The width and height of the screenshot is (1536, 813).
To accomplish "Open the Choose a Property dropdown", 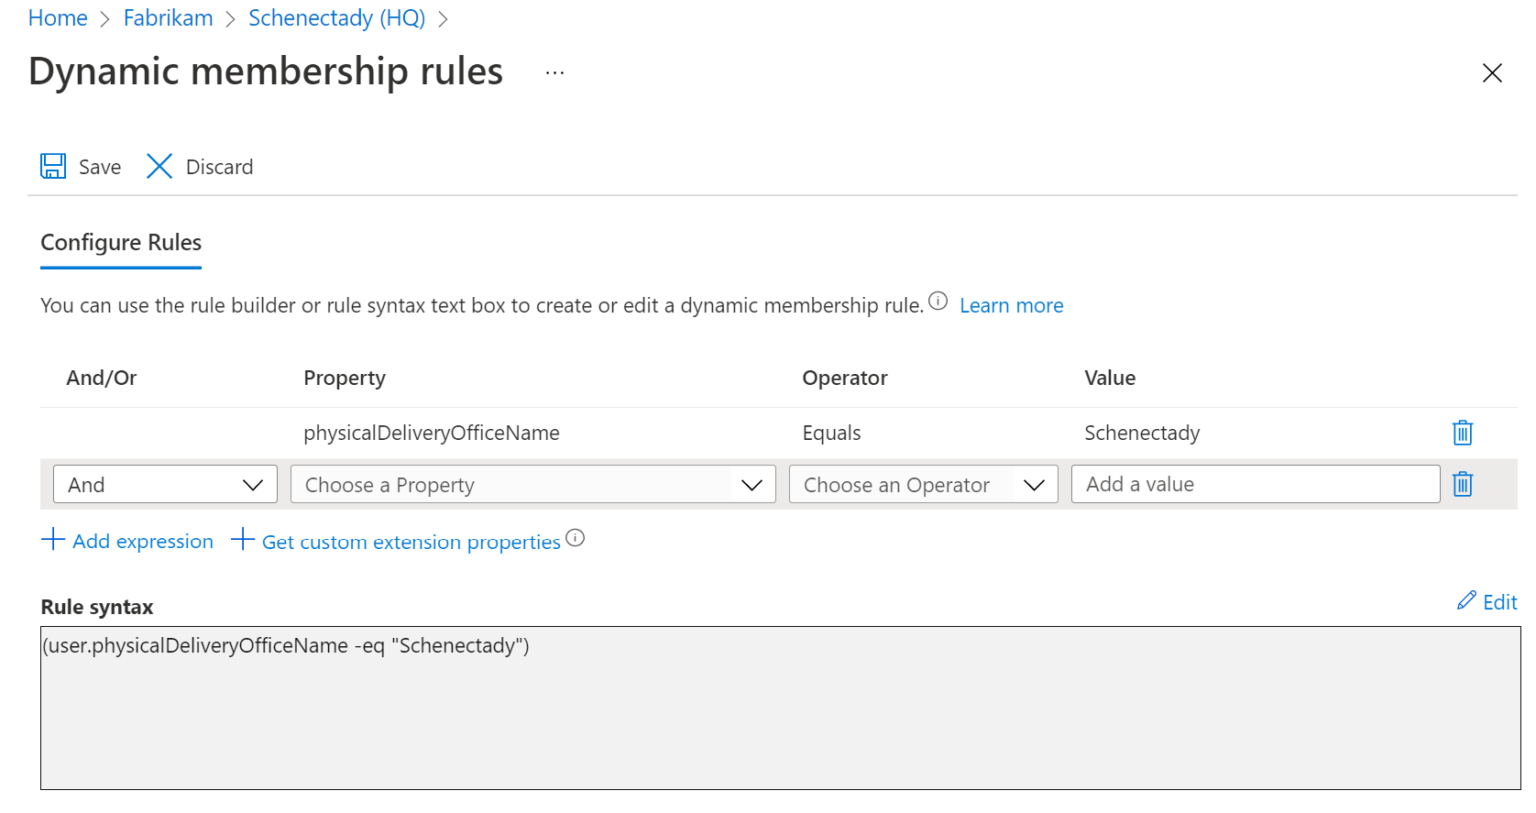I will tap(532, 485).
